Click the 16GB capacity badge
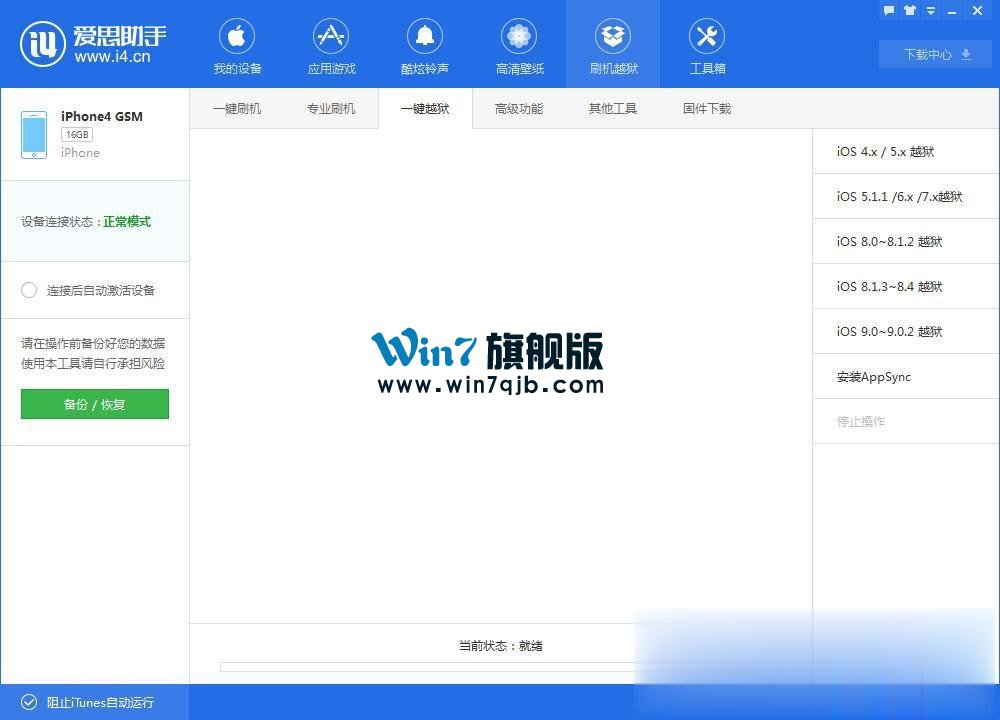The width and height of the screenshot is (1000, 720). point(77,135)
